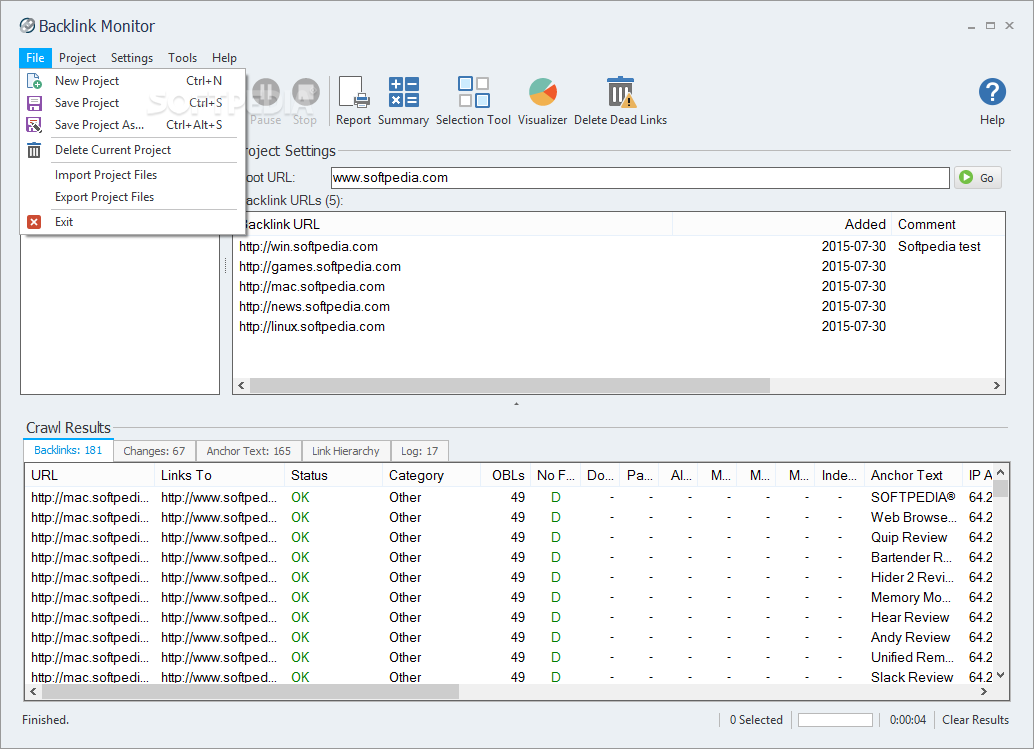This screenshot has width=1034, height=749.
Task: Exit the application via File menu
Action: 64,222
